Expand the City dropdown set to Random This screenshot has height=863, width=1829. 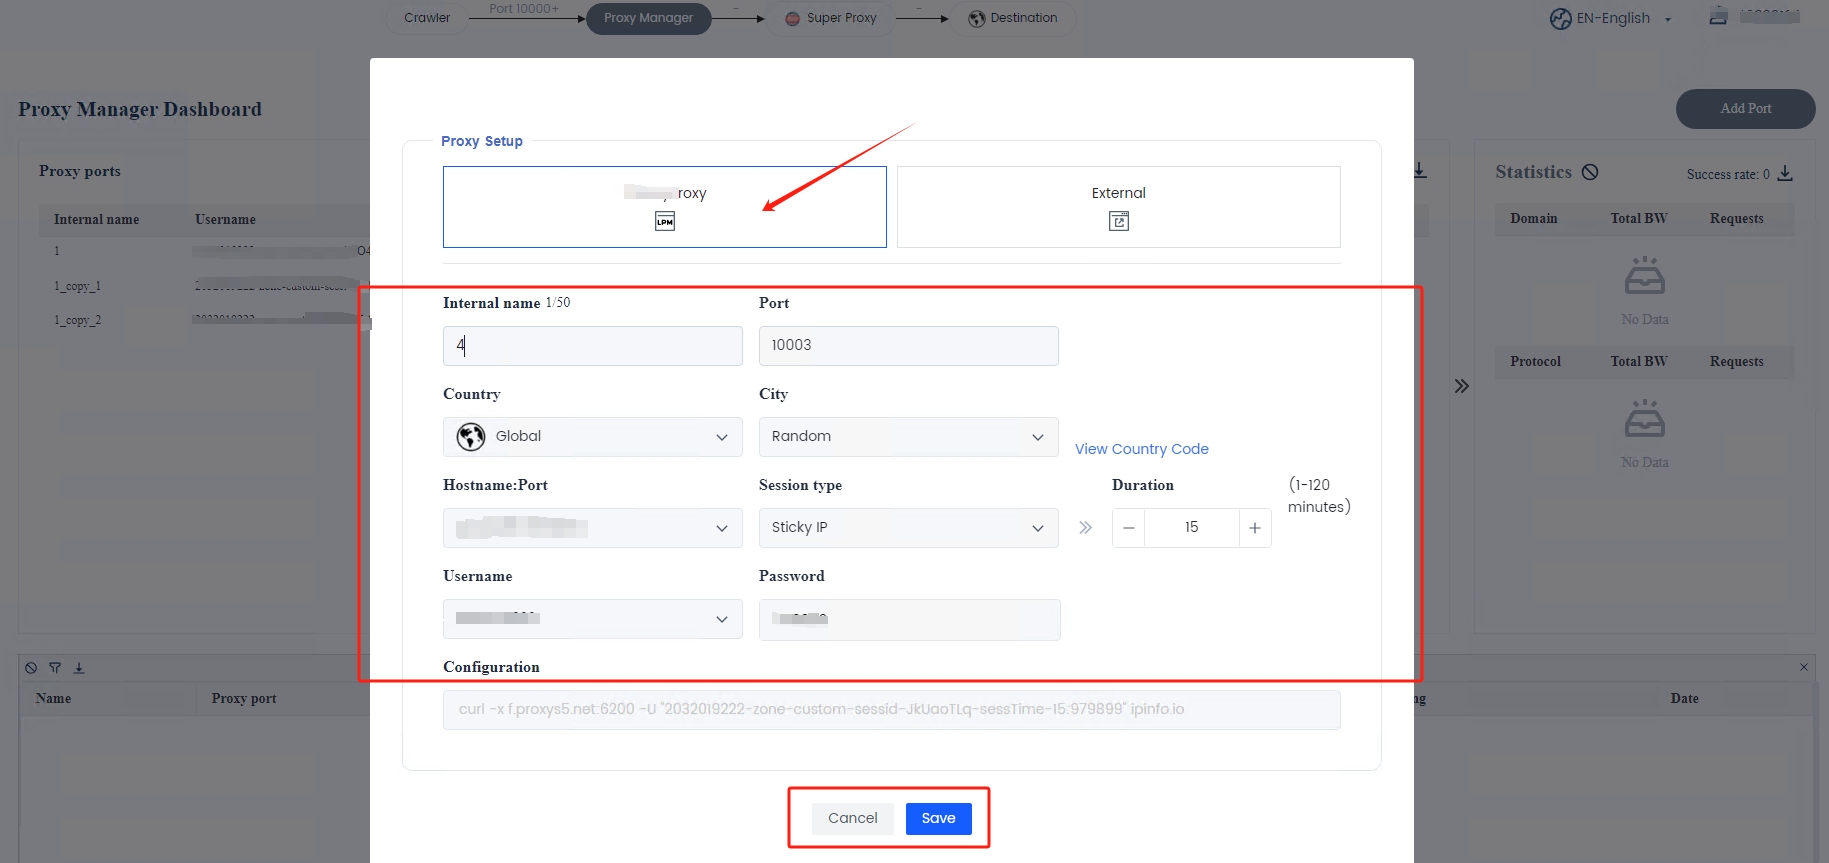[x=908, y=437]
